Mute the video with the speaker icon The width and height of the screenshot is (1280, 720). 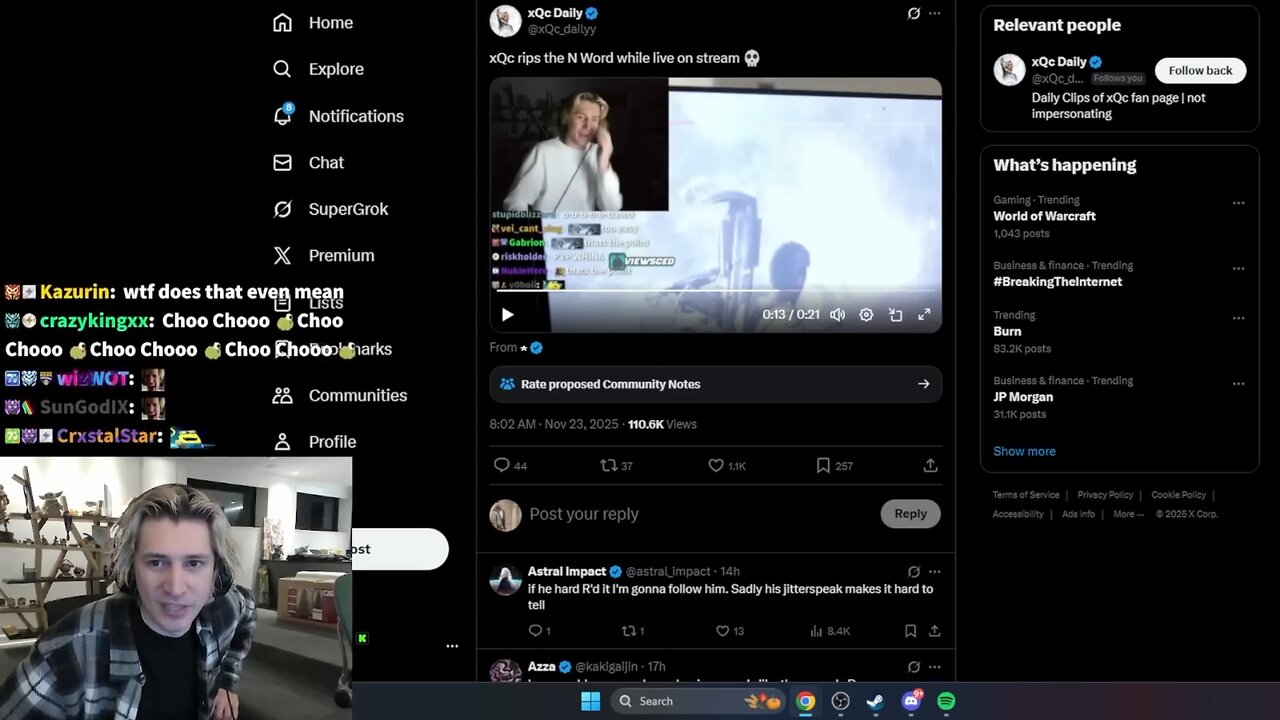tap(837, 315)
